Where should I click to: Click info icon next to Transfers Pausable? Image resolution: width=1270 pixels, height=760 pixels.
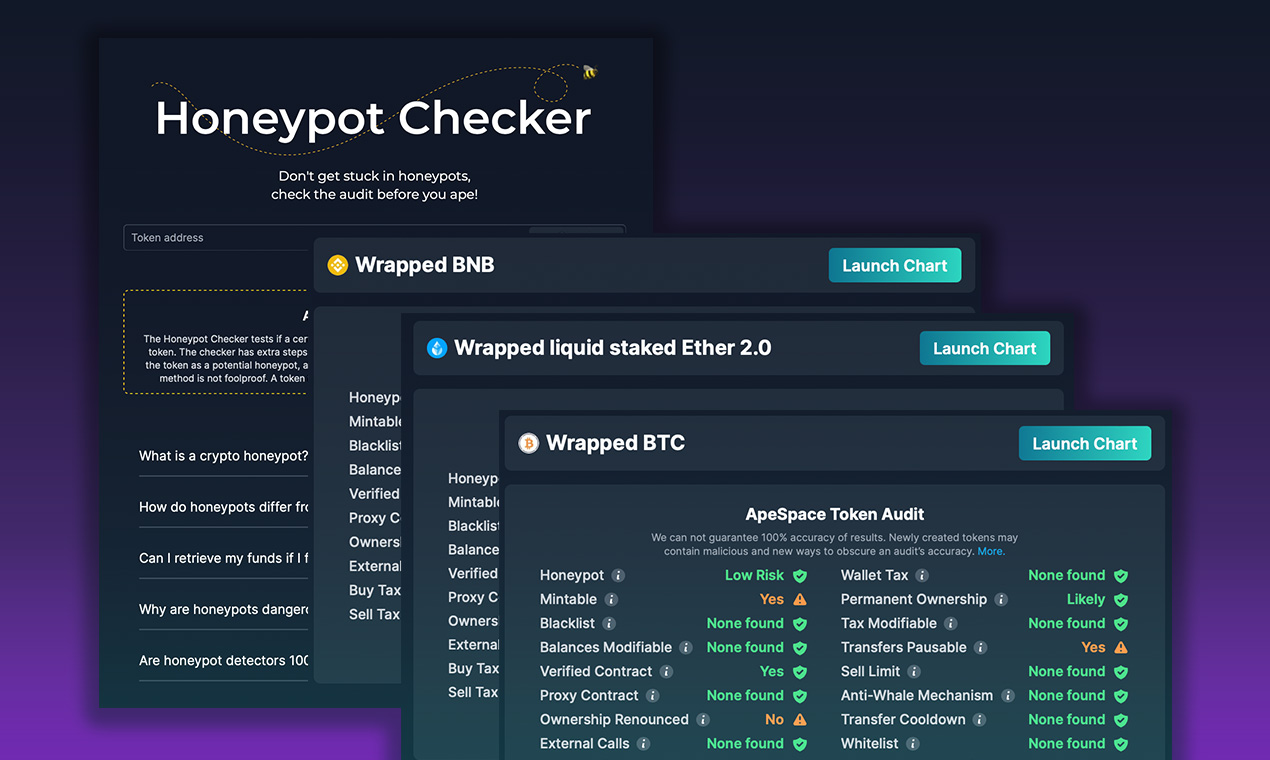click(981, 647)
